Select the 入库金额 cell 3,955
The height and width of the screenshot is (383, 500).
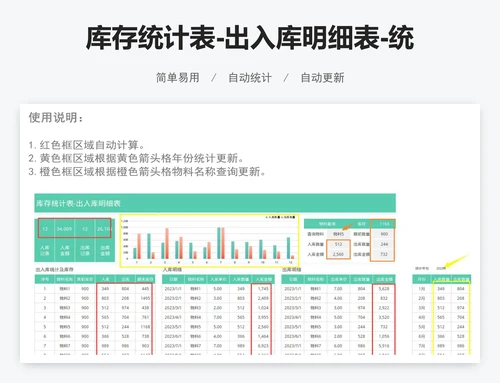263,317
